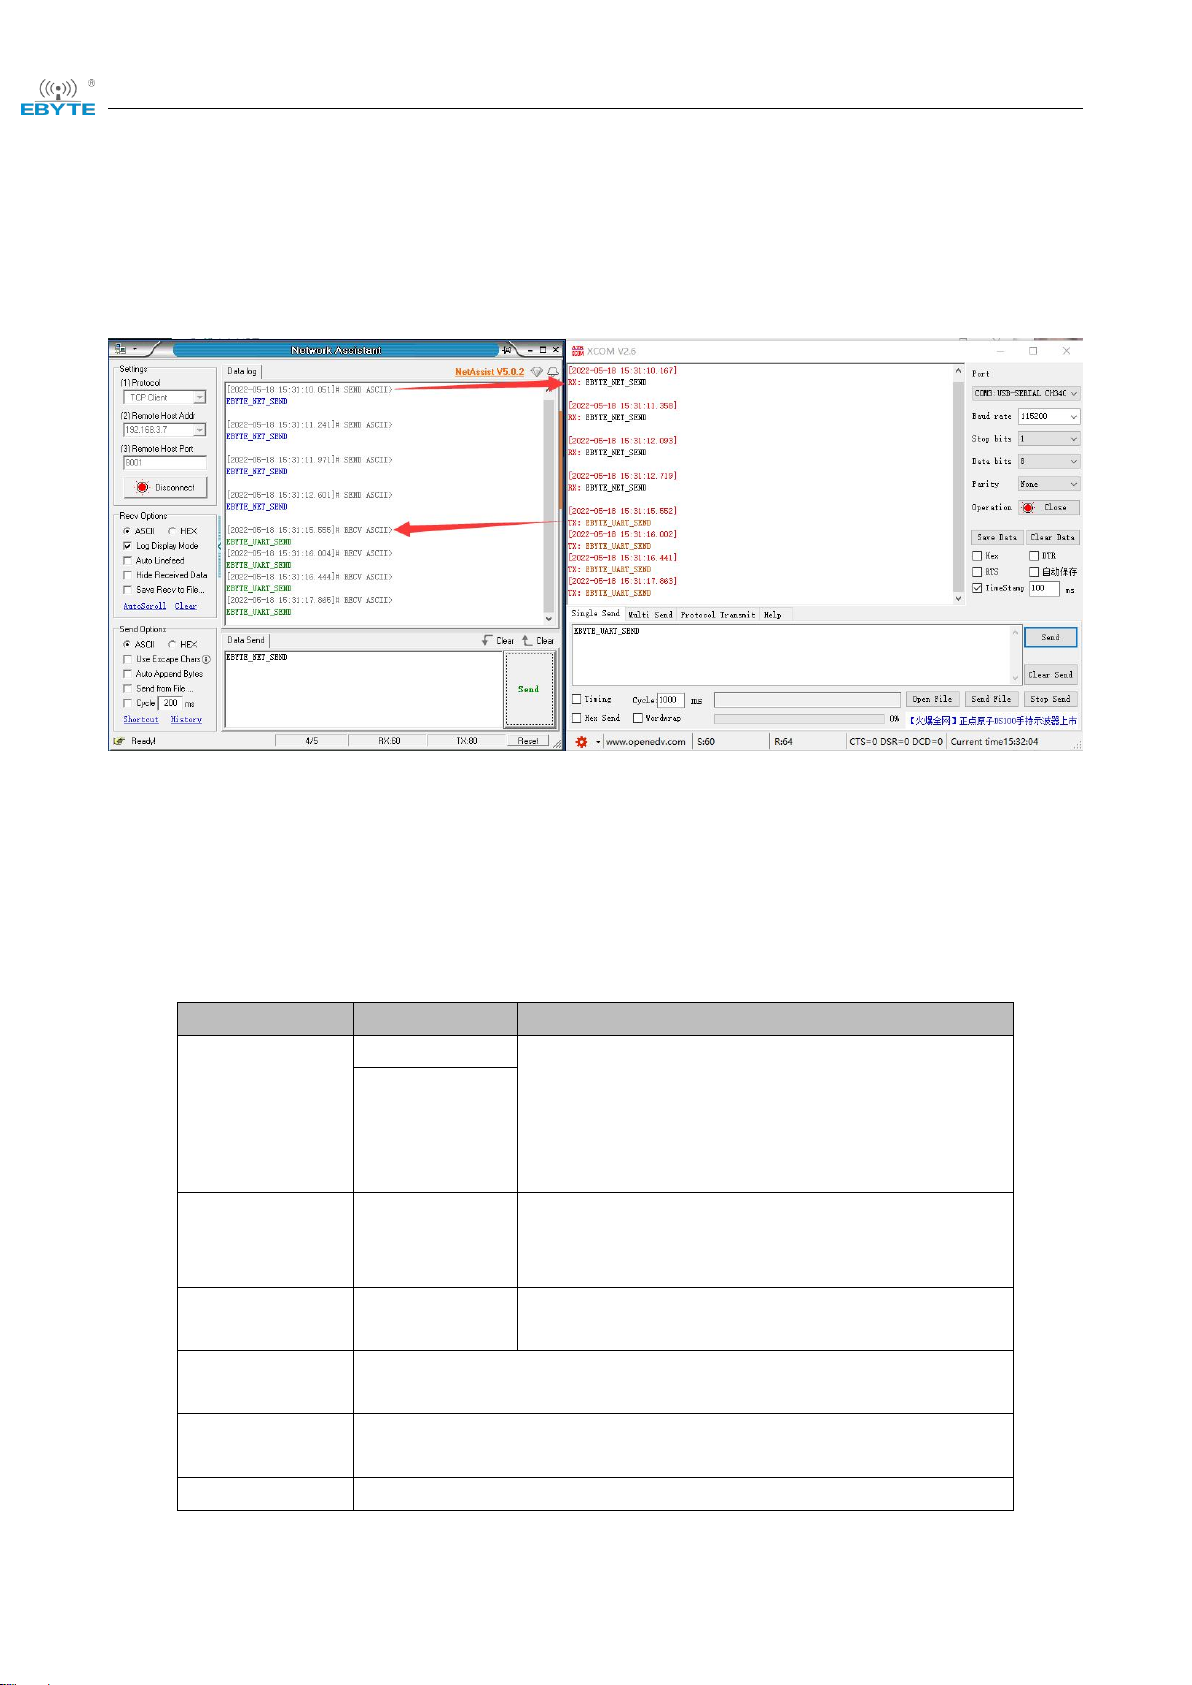Click the status icon next to Ready
1192x1685 pixels.
(x=119, y=741)
